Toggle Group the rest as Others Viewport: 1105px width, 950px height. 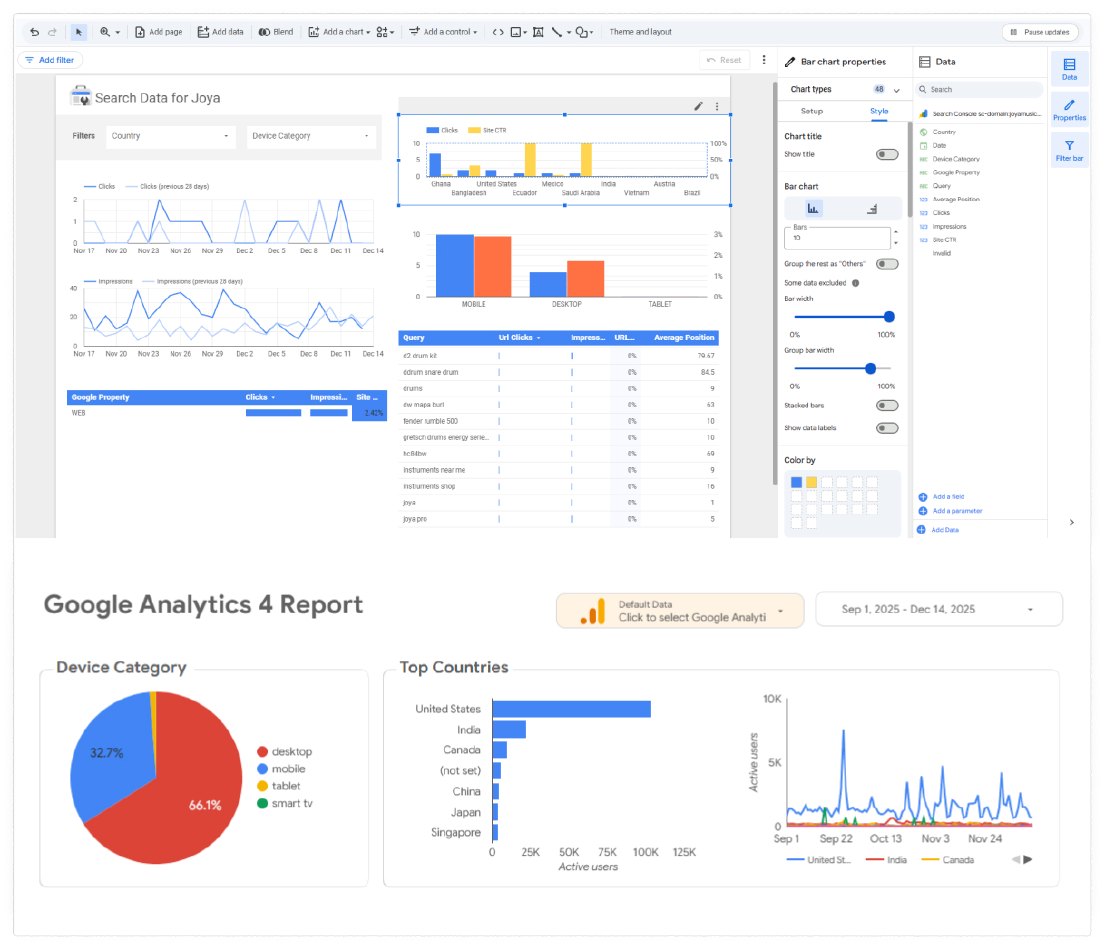click(x=887, y=264)
